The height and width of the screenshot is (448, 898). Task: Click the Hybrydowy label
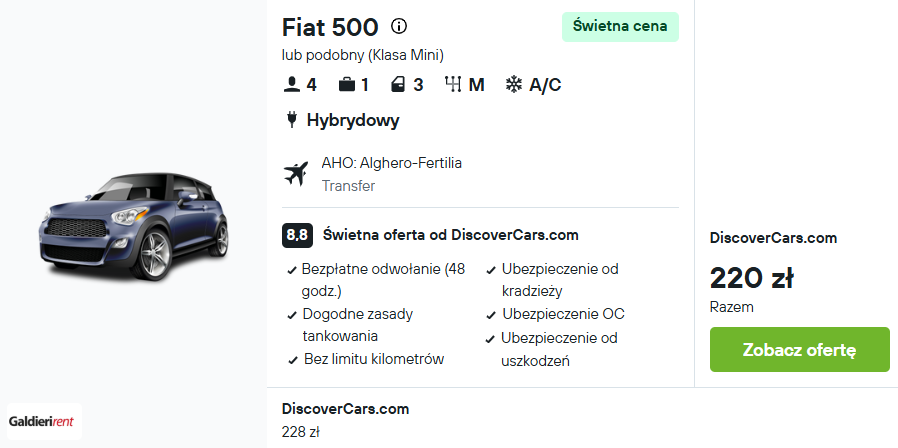click(x=353, y=120)
